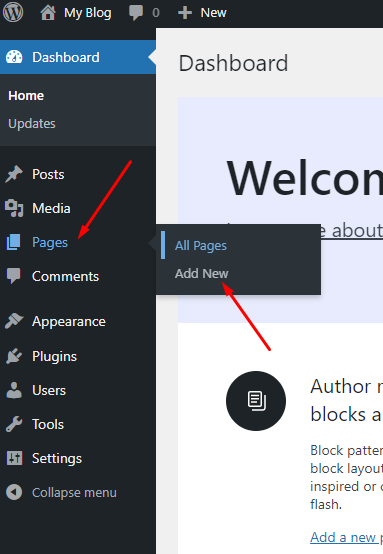The width and height of the screenshot is (383, 554).
Task: Click the Collapse menu arrow icon
Action: pos(14,492)
